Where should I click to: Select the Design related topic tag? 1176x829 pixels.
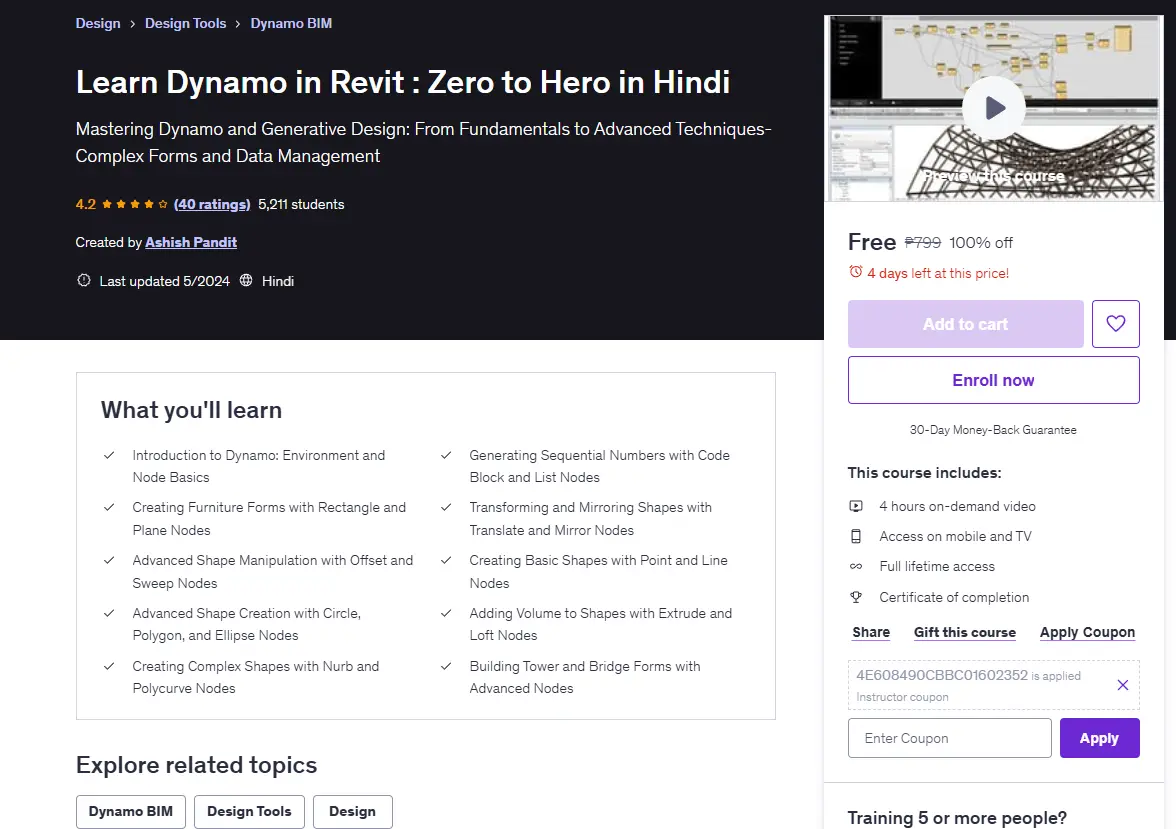click(352, 812)
